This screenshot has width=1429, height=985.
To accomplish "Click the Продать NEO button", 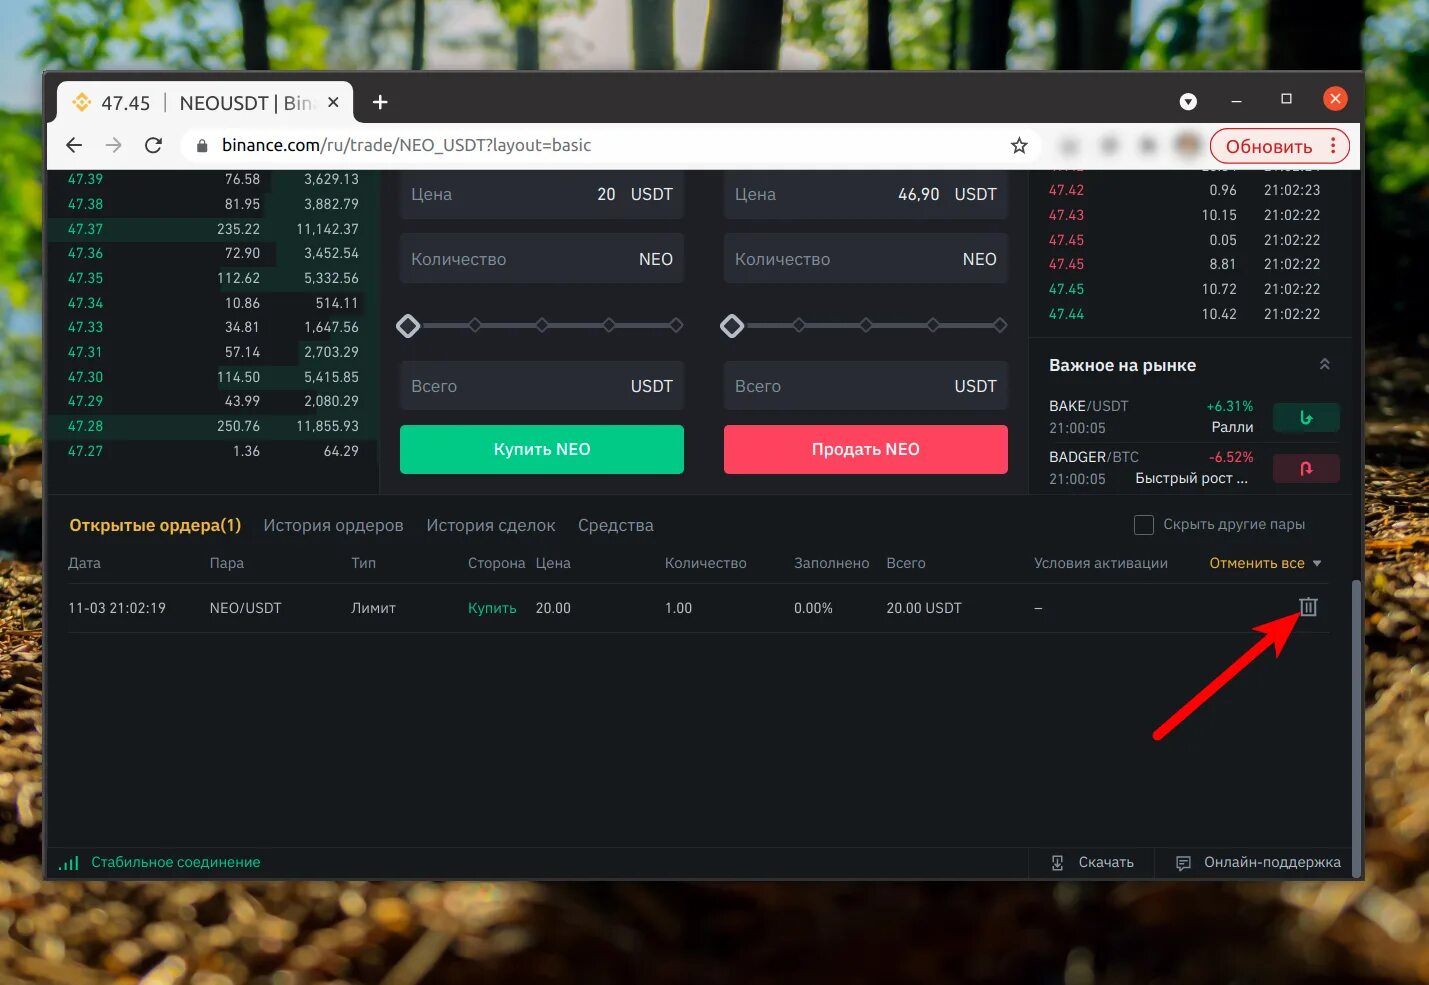I will (x=866, y=449).
